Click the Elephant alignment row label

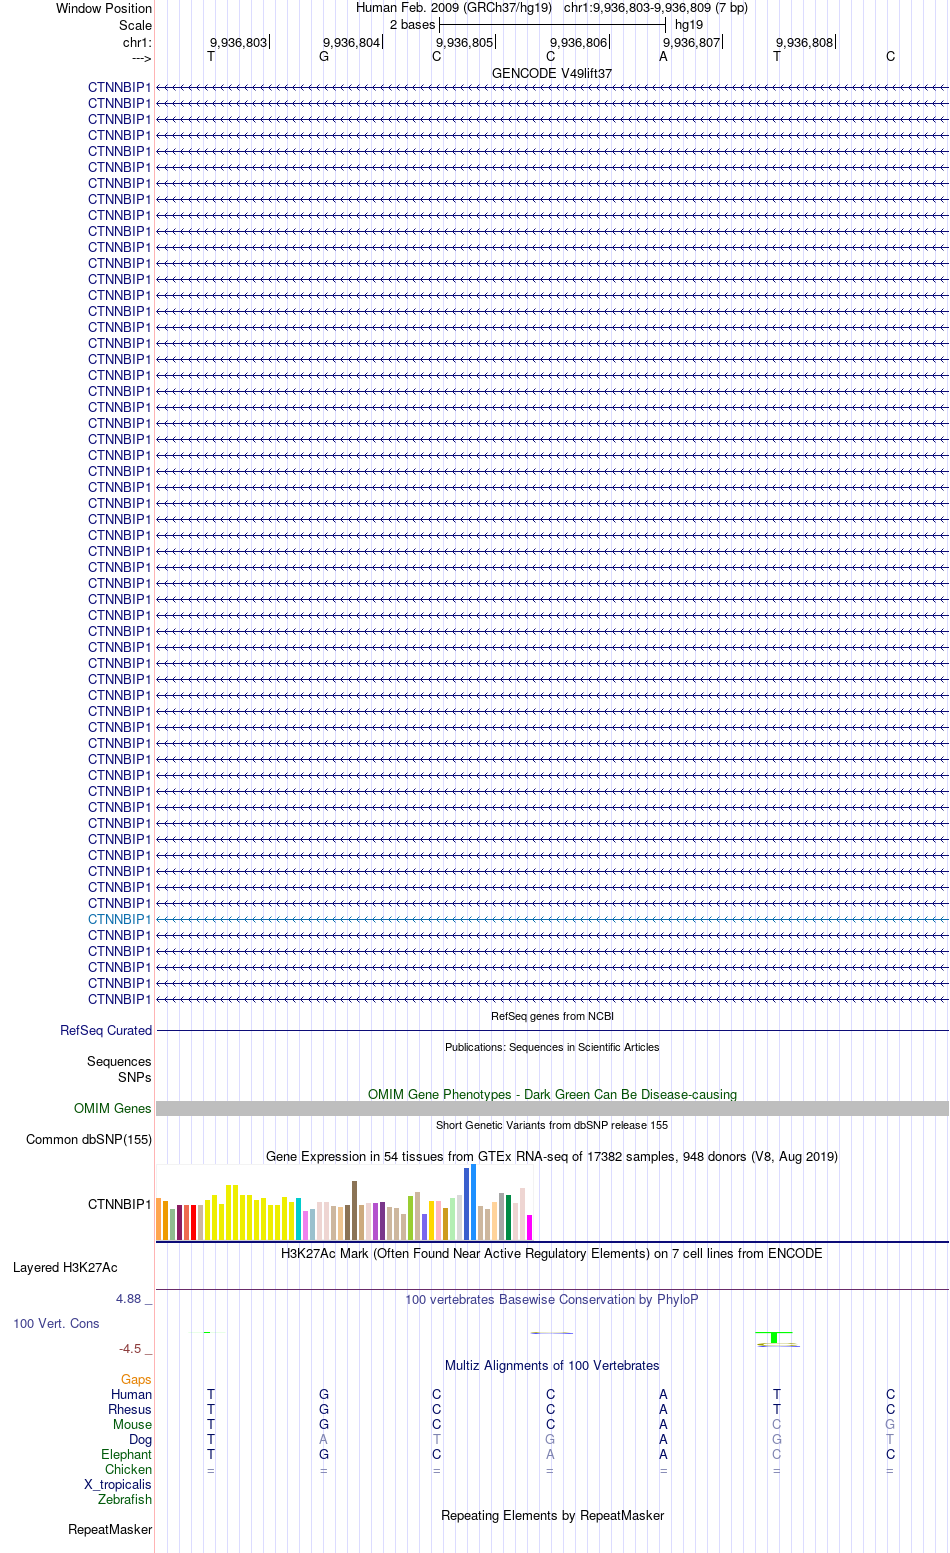point(126,1454)
